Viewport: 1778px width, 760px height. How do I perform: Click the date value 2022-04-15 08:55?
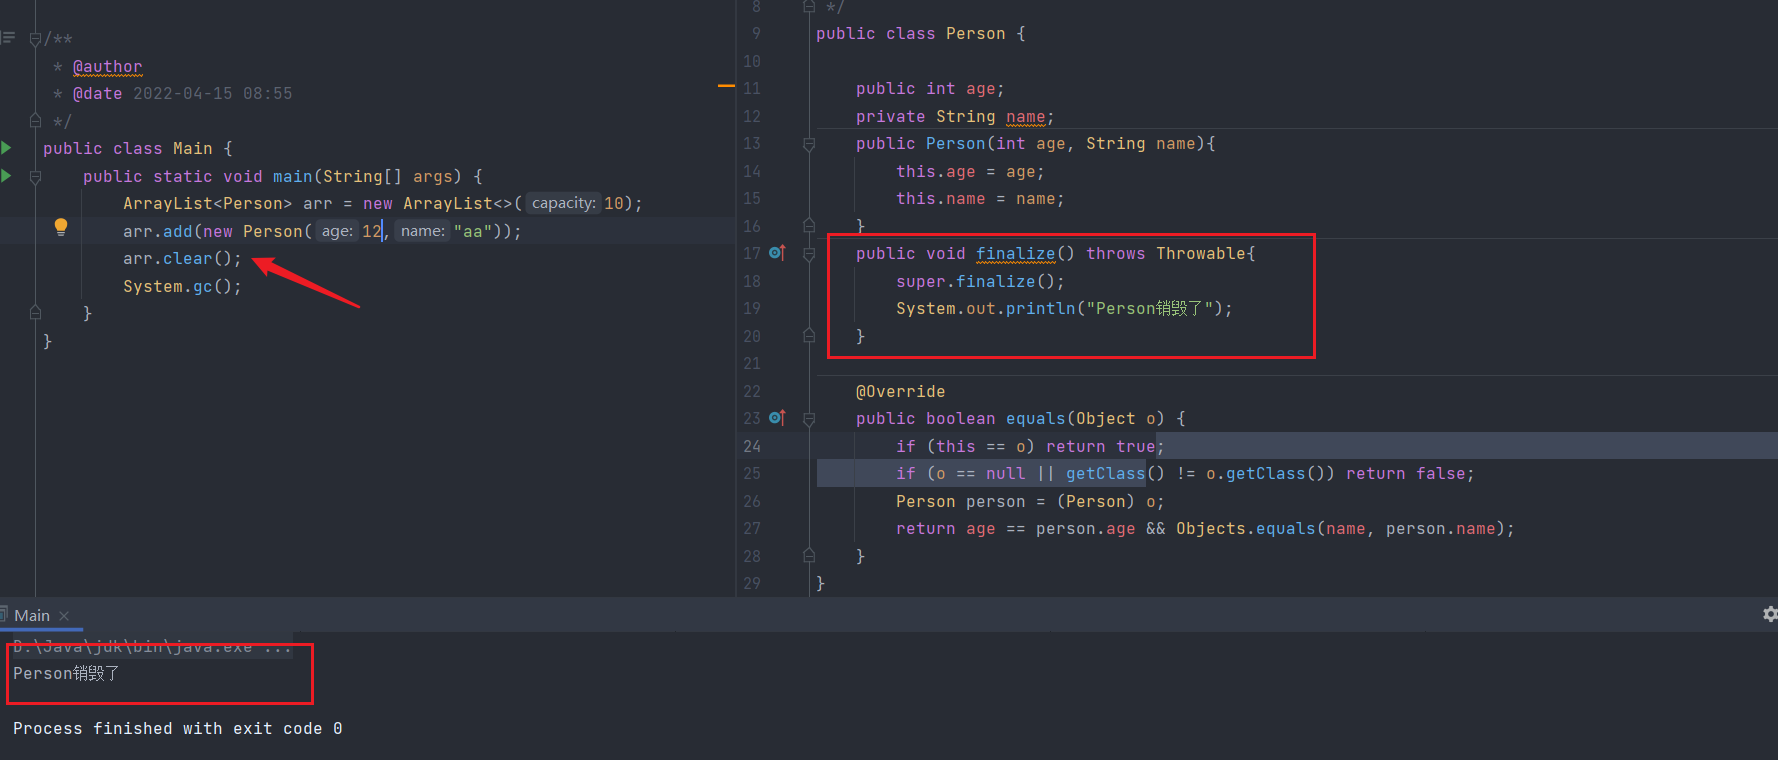click(x=213, y=94)
